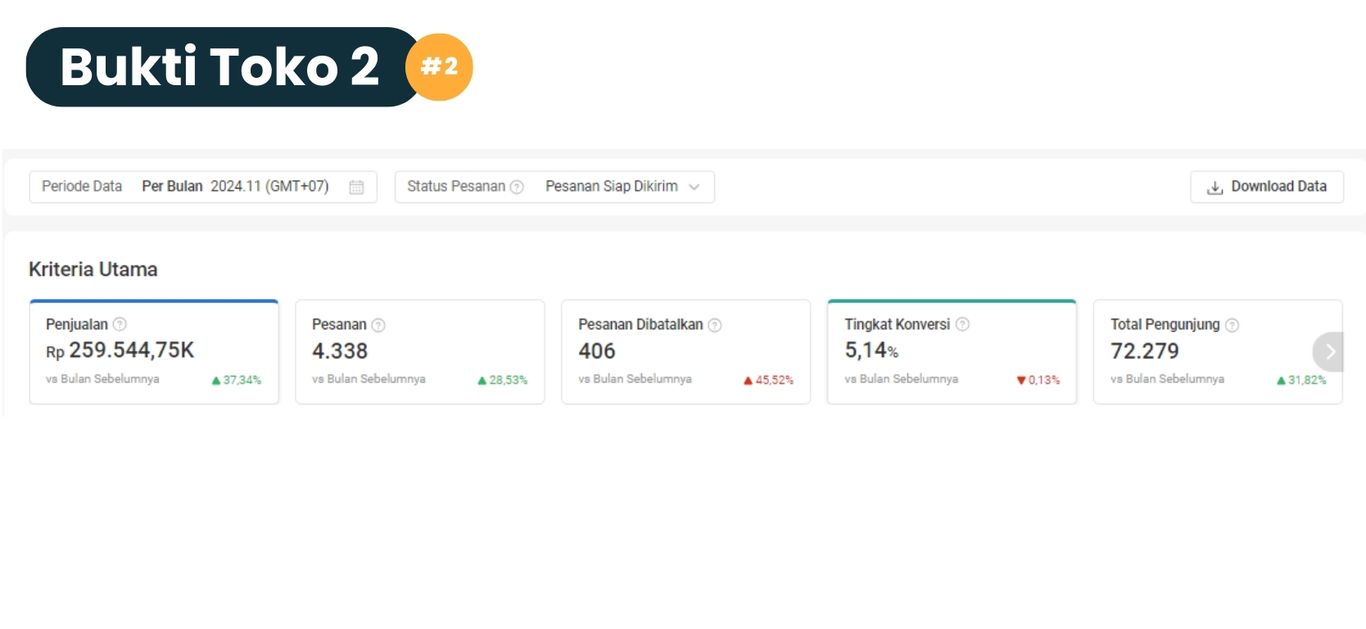
Task: Click the Download Data button
Action: [x=1267, y=187]
